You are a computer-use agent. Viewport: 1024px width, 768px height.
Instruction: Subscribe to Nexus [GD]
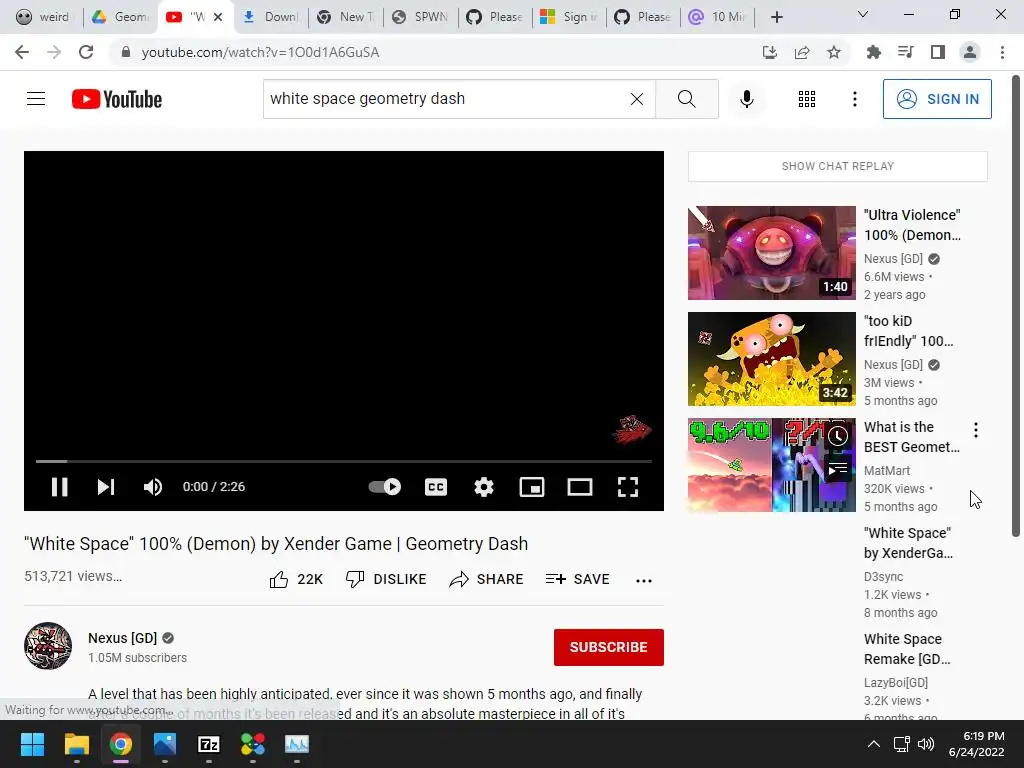point(609,647)
